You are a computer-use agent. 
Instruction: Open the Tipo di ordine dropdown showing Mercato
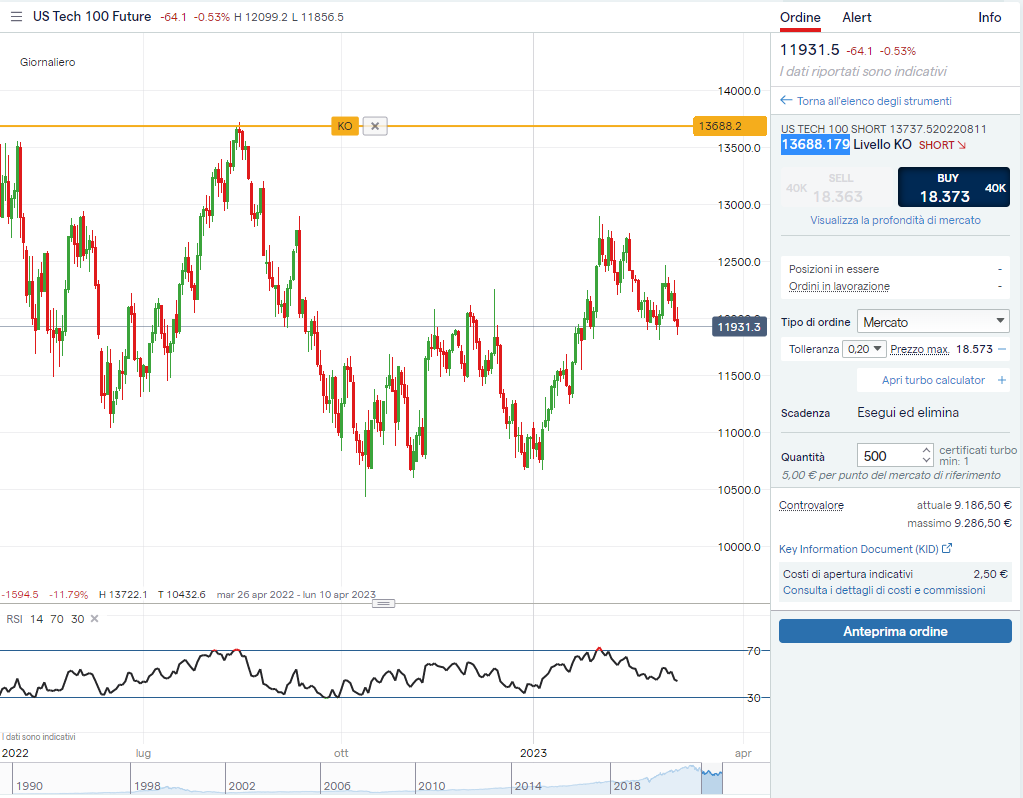click(x=933, y=322)
